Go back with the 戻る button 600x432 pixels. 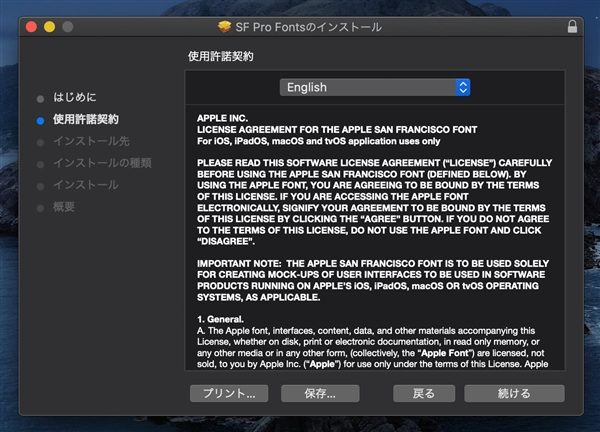pyautogui.click(x=424, y=393)
